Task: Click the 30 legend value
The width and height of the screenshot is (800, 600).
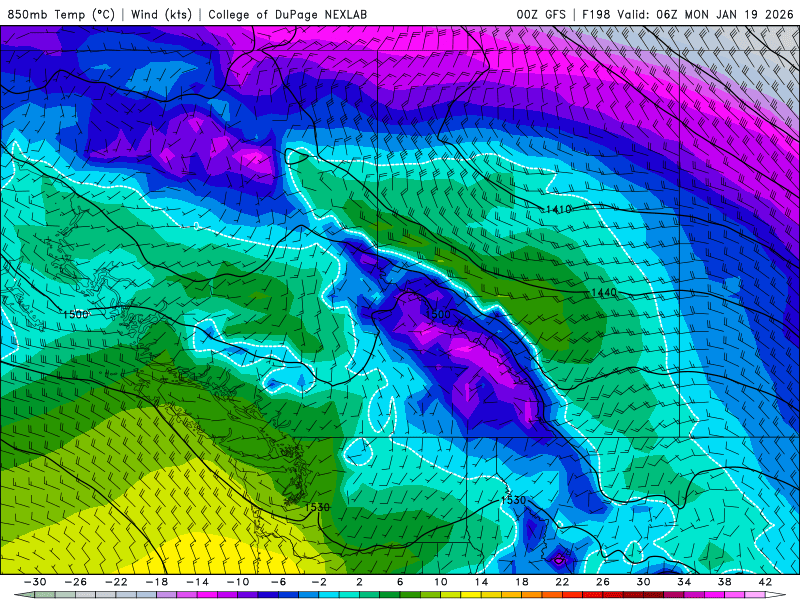Action: [x=643, y=582]
